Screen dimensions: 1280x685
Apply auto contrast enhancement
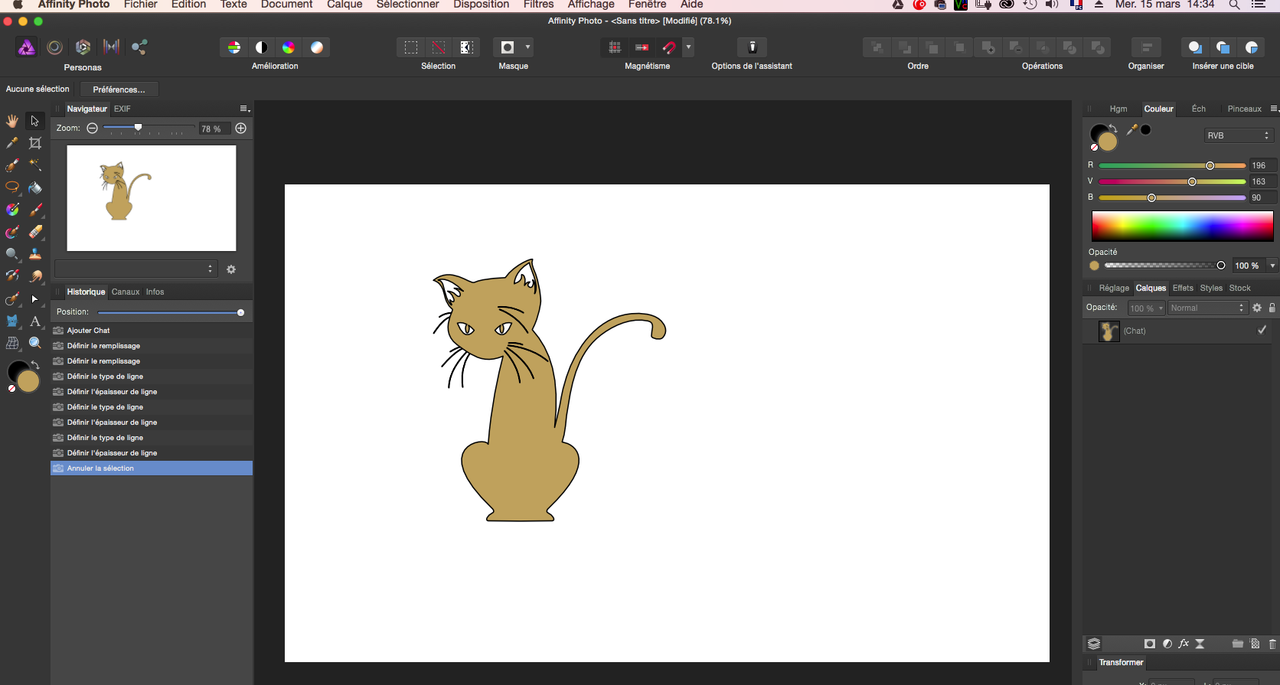(x=261, y=47)
